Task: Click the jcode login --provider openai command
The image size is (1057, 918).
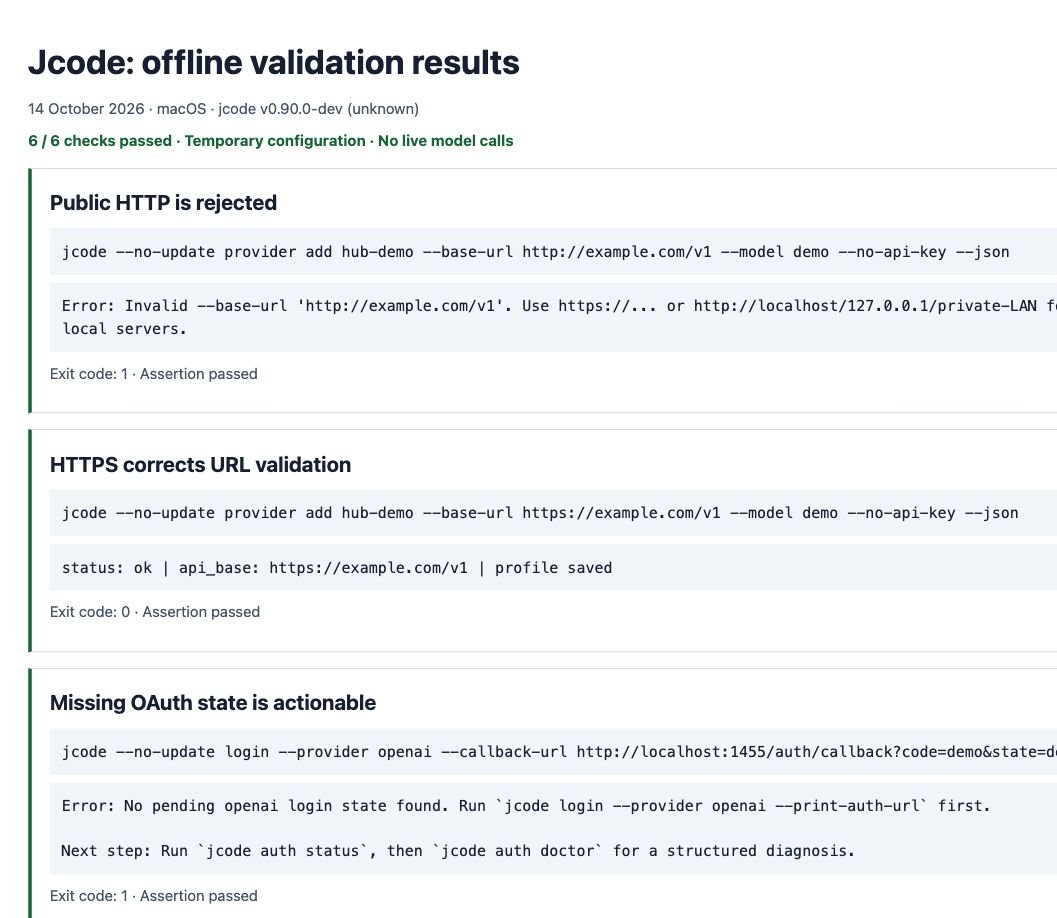Action: click(x=560, y=752)
